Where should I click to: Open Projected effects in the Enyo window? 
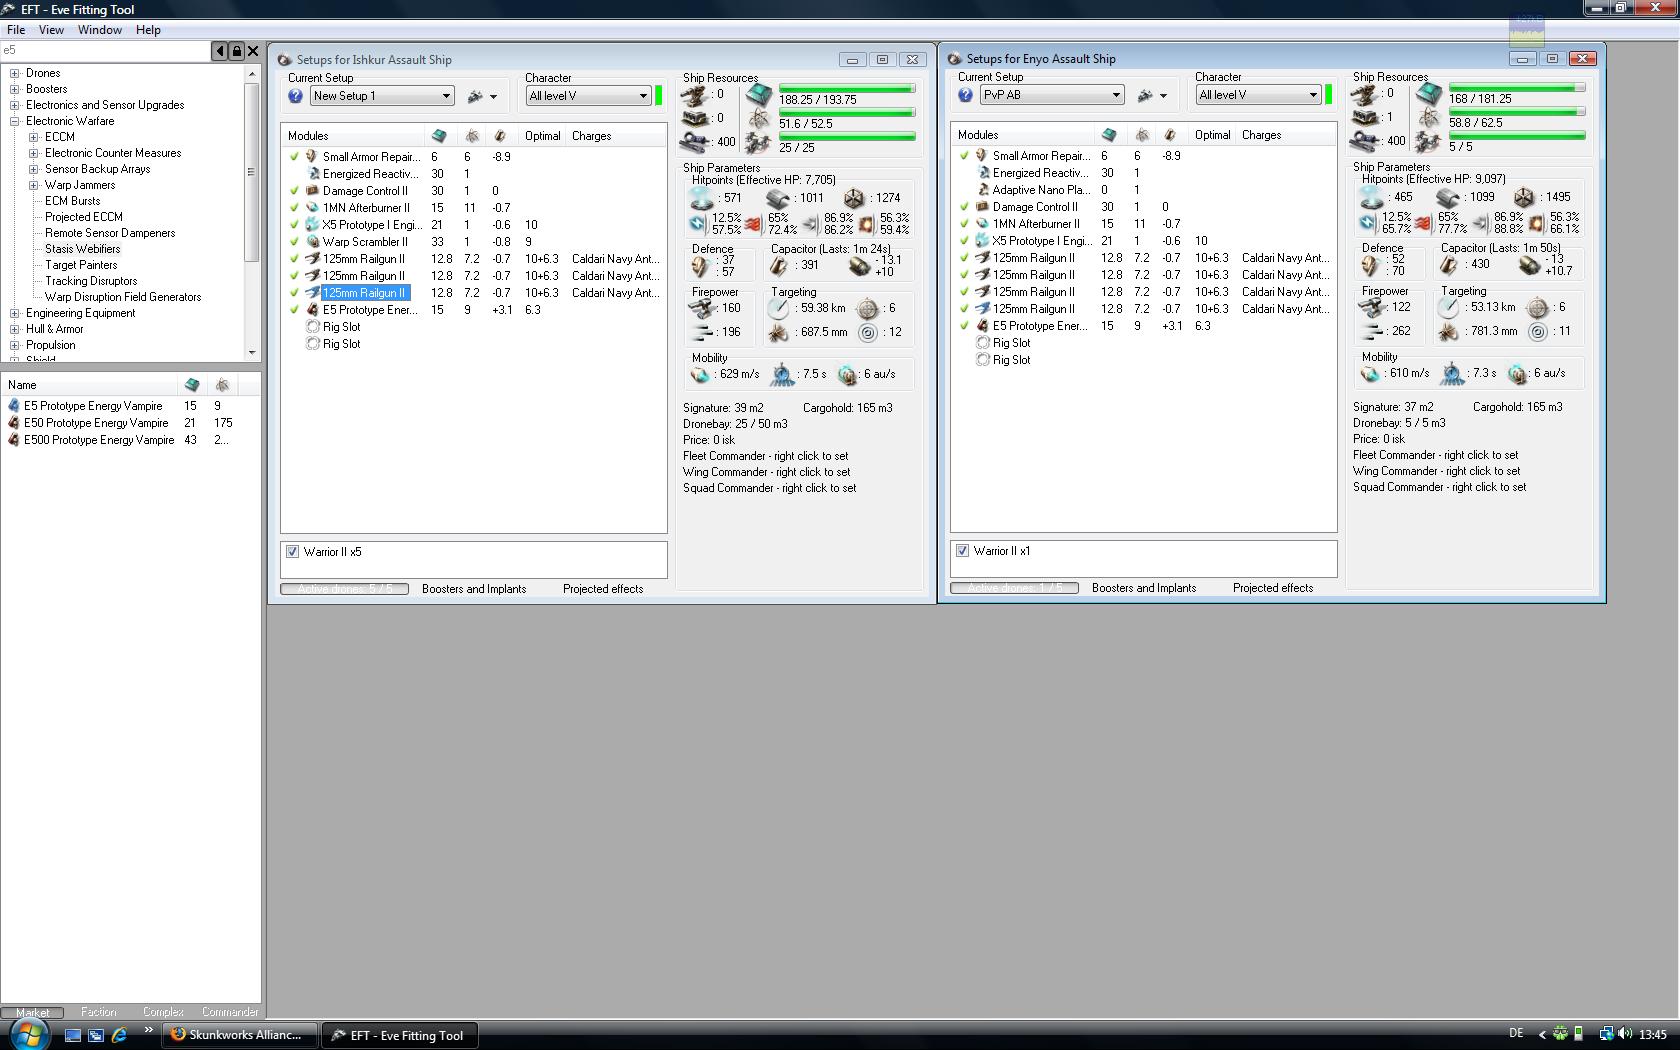click(1273, 588)
